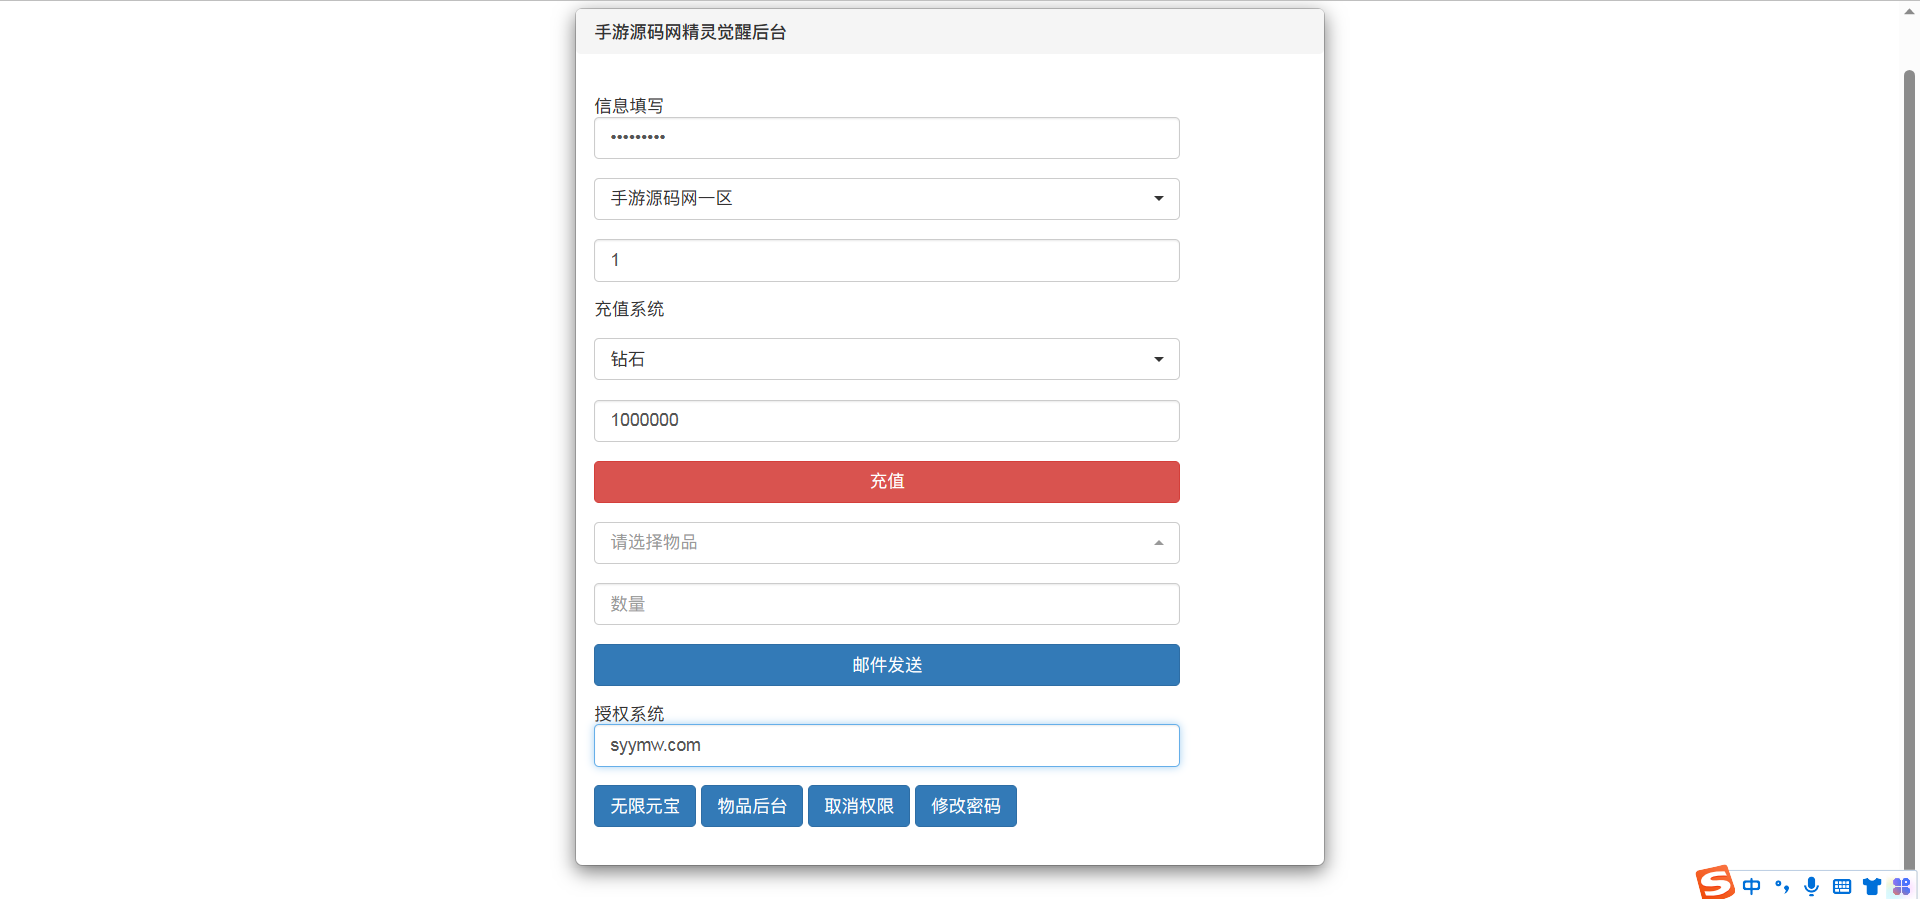Click the authorization field showing syymw.com

pyautogui.click(x=886, y=746)
